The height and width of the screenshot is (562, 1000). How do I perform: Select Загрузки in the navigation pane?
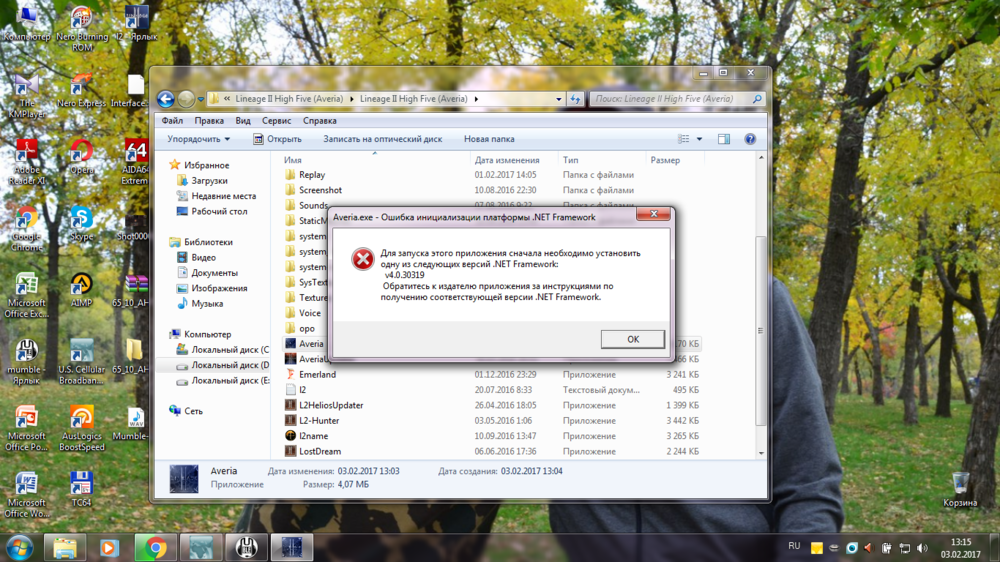click(x=209, y=181)
